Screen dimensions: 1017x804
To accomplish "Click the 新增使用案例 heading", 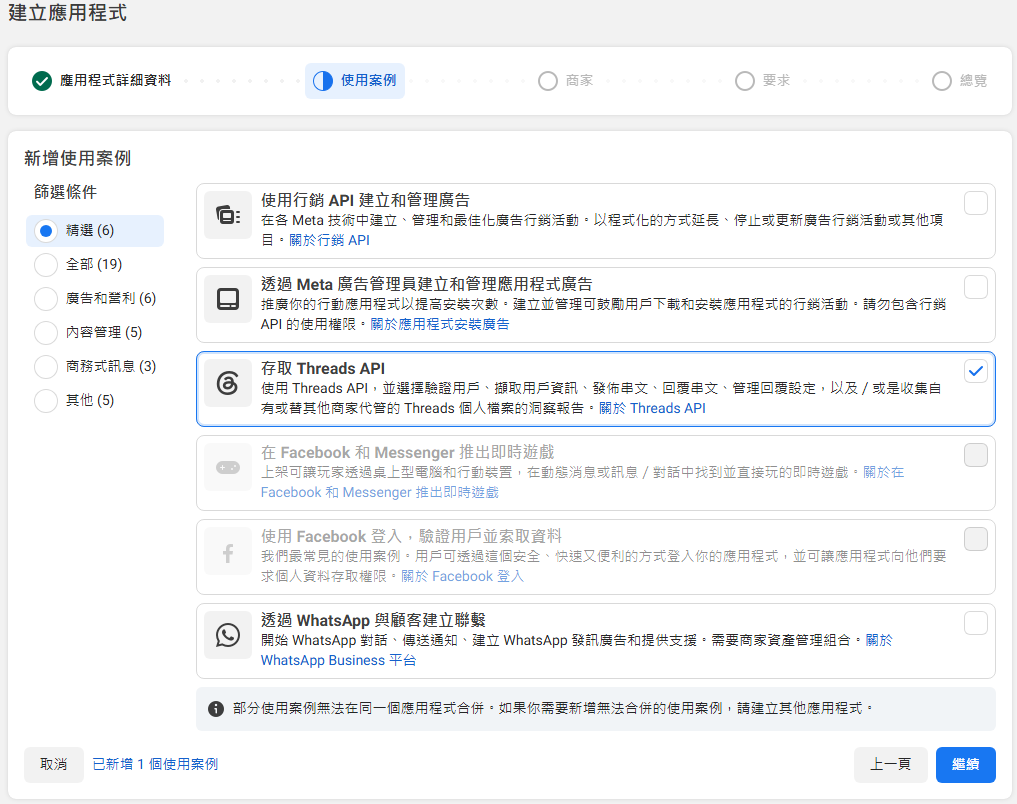I will coord(78,158).
